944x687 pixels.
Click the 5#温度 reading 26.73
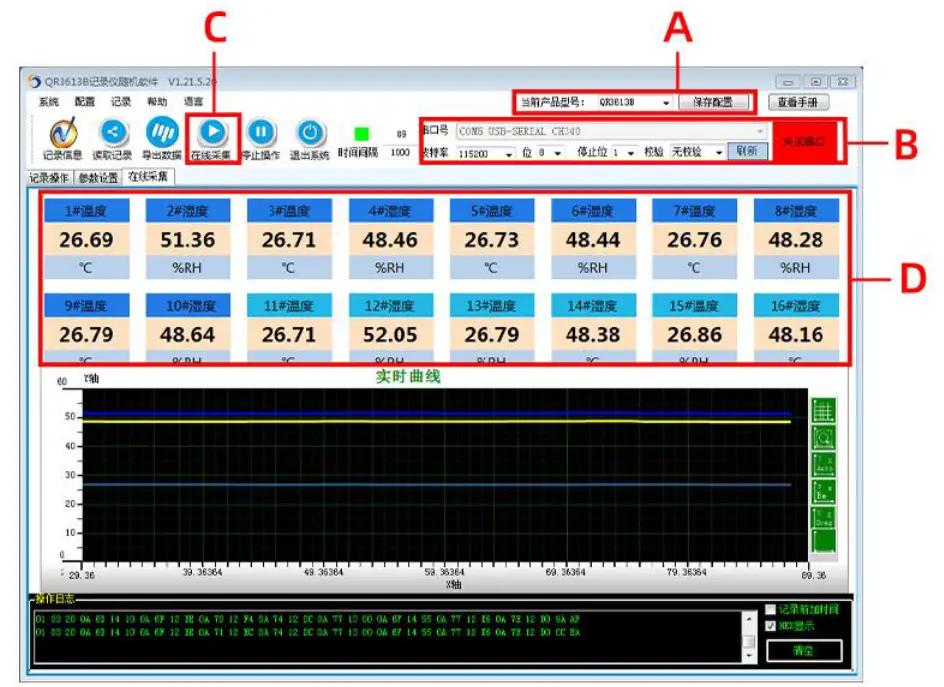coord(492,240)
